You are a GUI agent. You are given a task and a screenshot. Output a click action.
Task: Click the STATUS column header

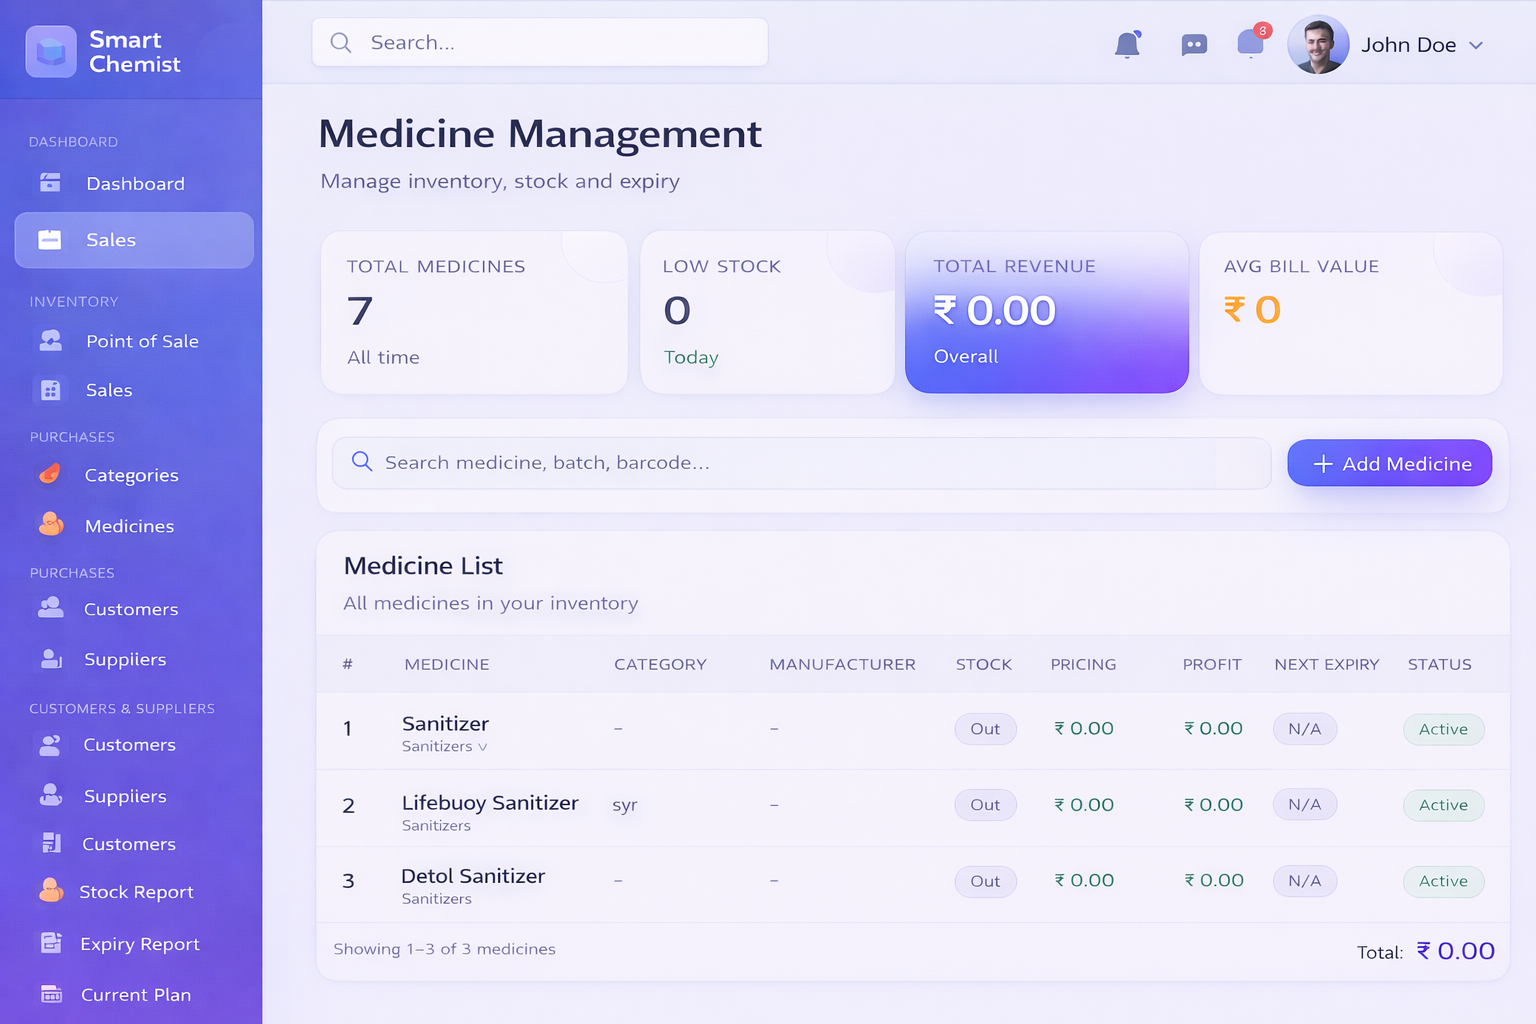(1439, 664)
